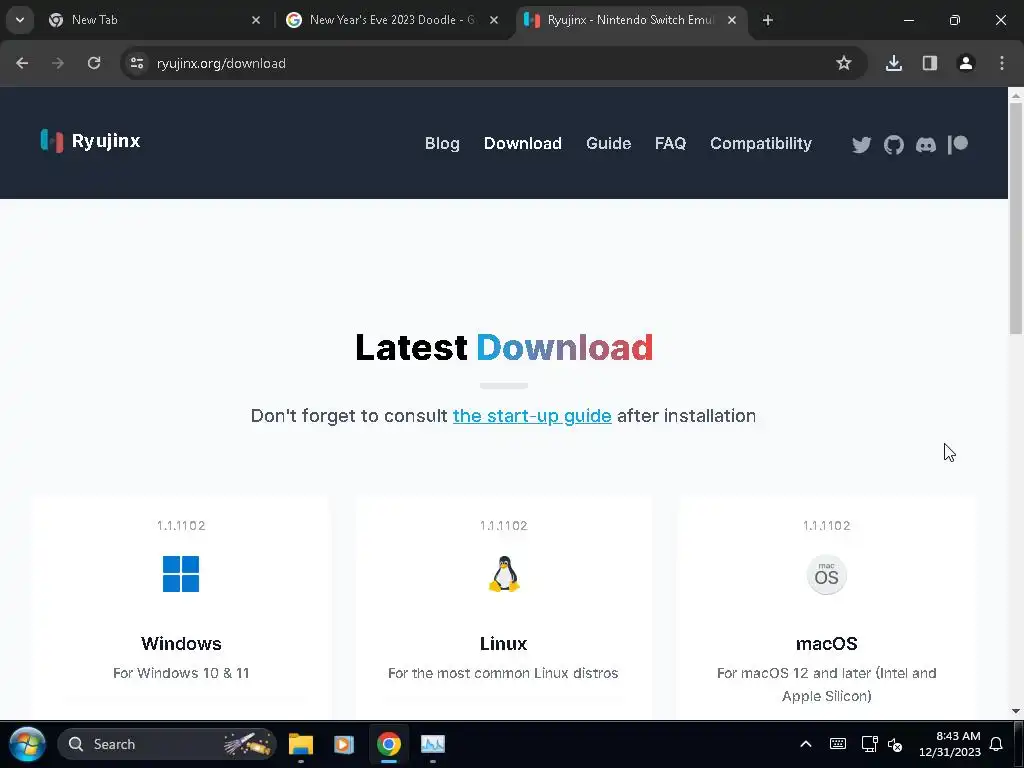Bookmark this page with the star icon
This screenshot has height=768, width=1024.
(844, 63)
